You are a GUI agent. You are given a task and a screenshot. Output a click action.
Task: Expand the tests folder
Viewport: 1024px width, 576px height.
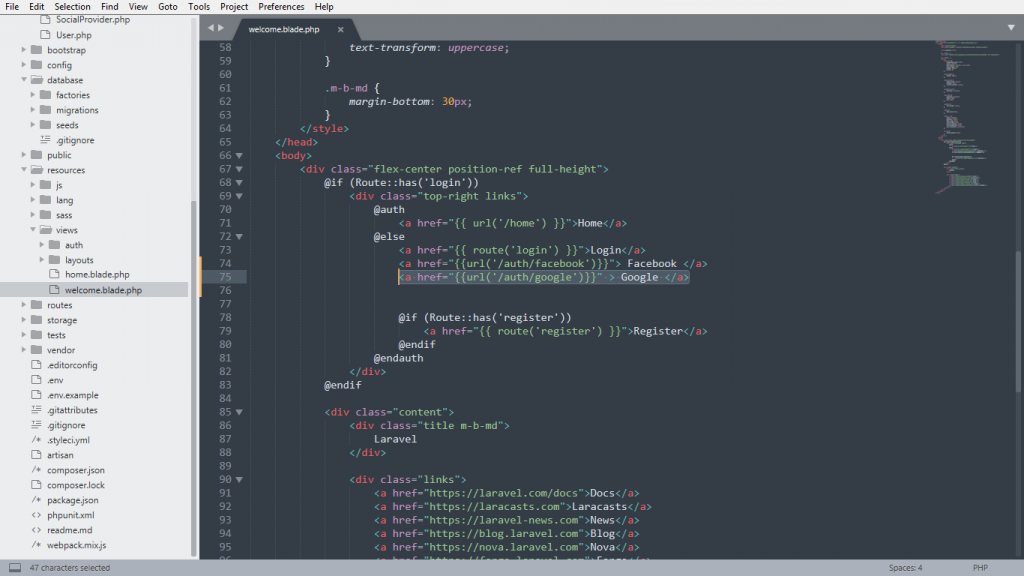pos(24,335)
